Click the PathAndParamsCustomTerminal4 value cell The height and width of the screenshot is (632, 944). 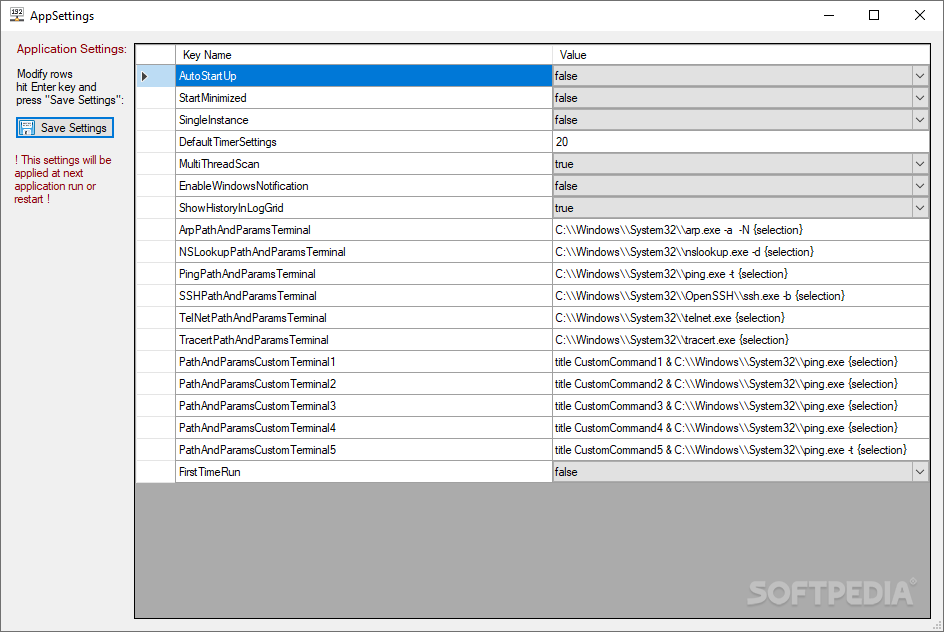[x=741, y=428]
